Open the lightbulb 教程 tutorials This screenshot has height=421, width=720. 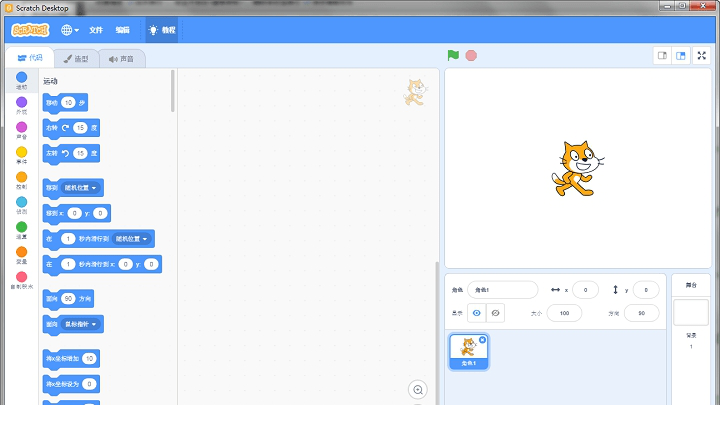pos(162,30)
